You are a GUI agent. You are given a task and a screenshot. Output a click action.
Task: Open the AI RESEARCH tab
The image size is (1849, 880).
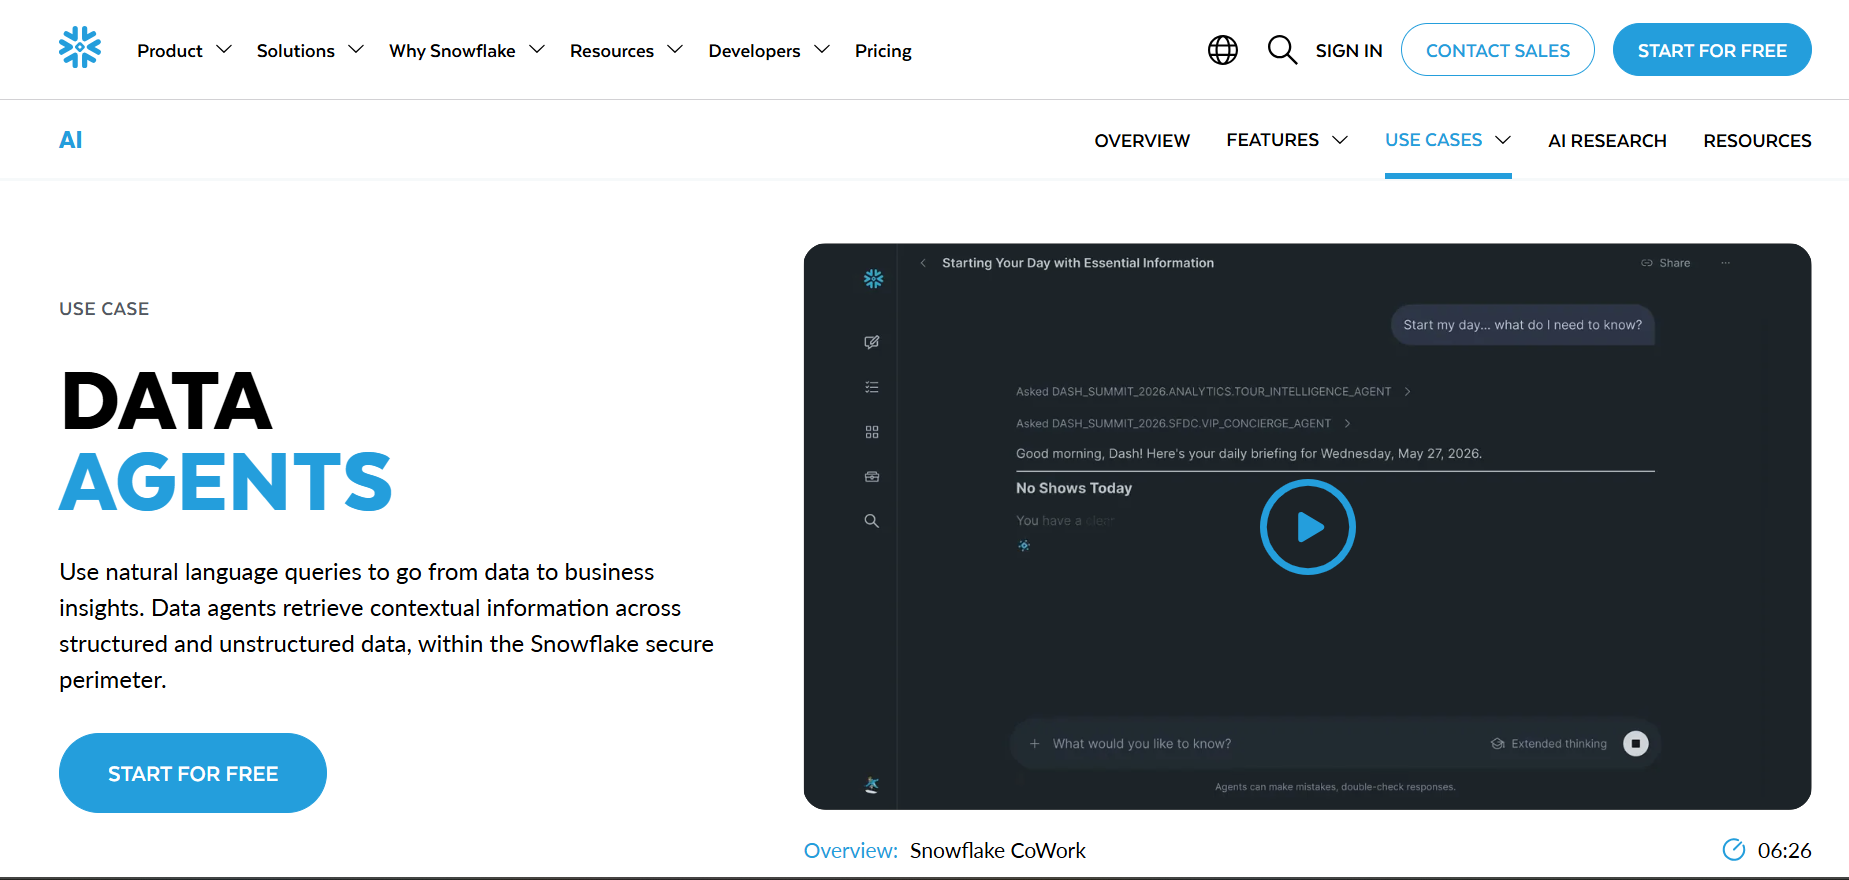(1607, 140)
